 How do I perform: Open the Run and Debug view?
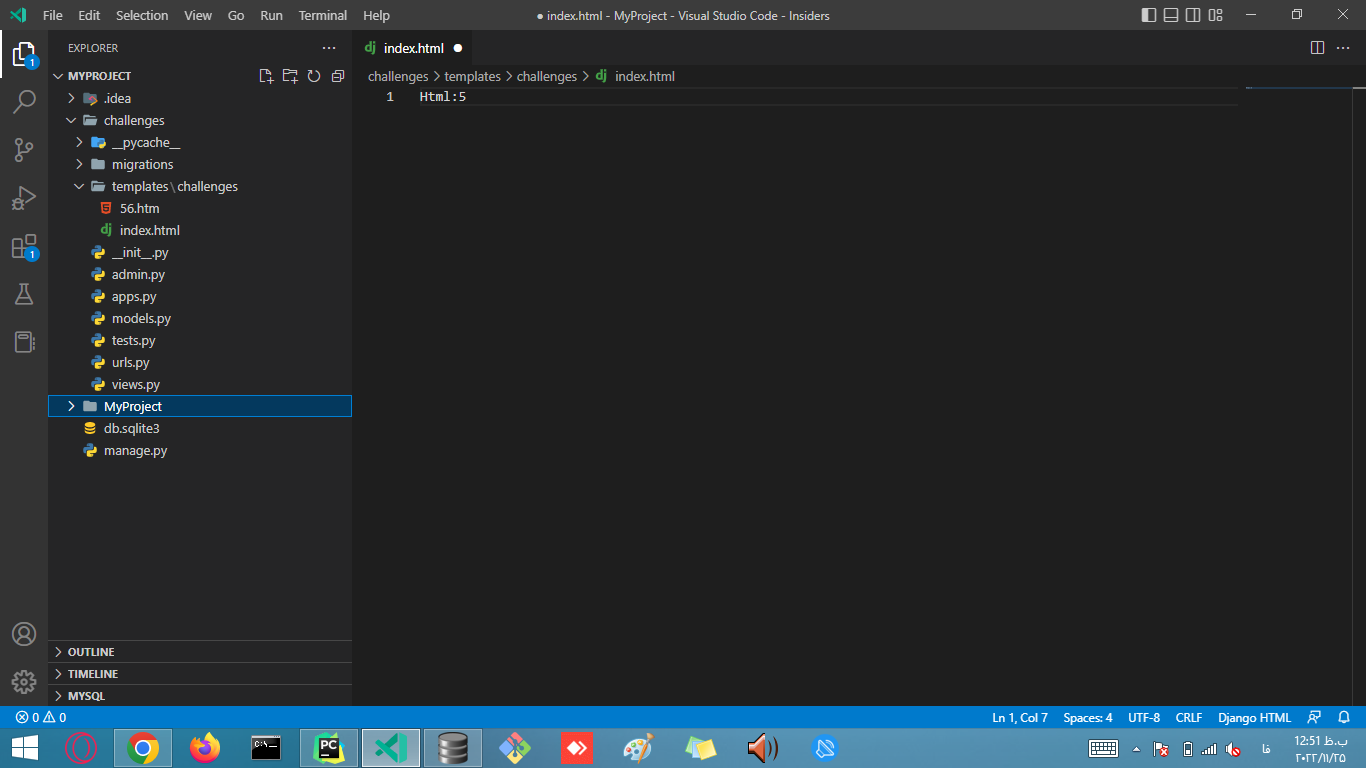[x=24, y=198]
